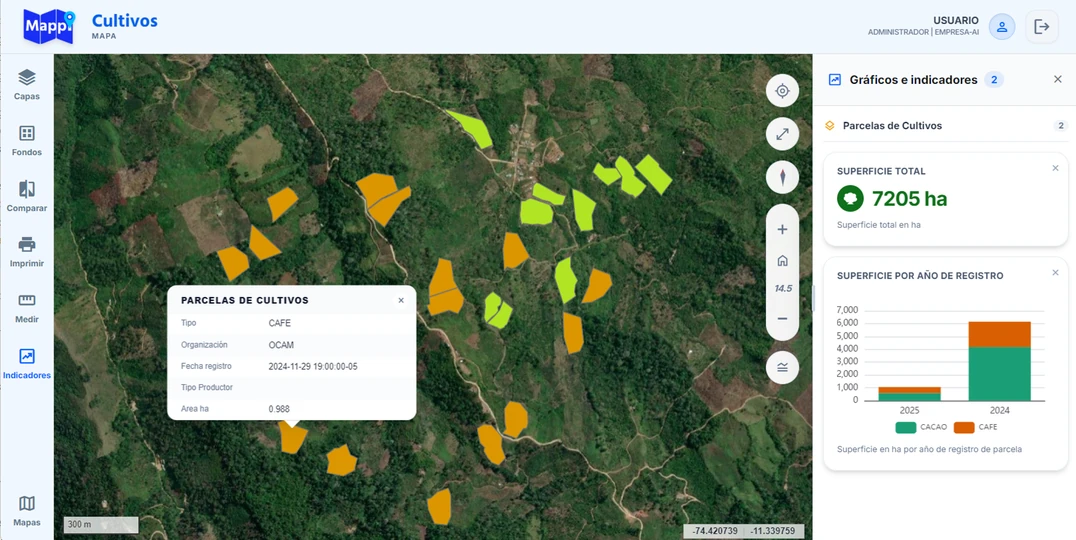Click the Area ha value 0.988
This screenshot has width=1076, height=540.
click(279, 409)
